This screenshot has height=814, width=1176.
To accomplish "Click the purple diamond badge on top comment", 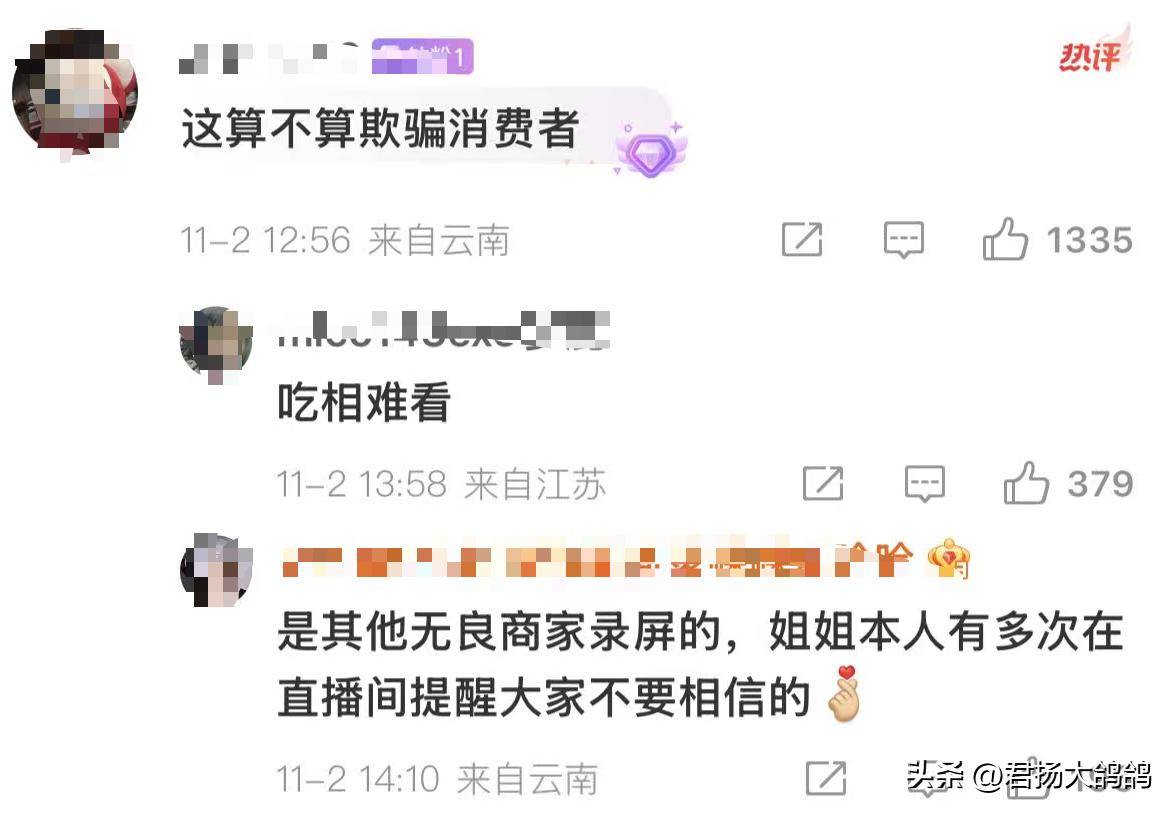I will 651,149.
